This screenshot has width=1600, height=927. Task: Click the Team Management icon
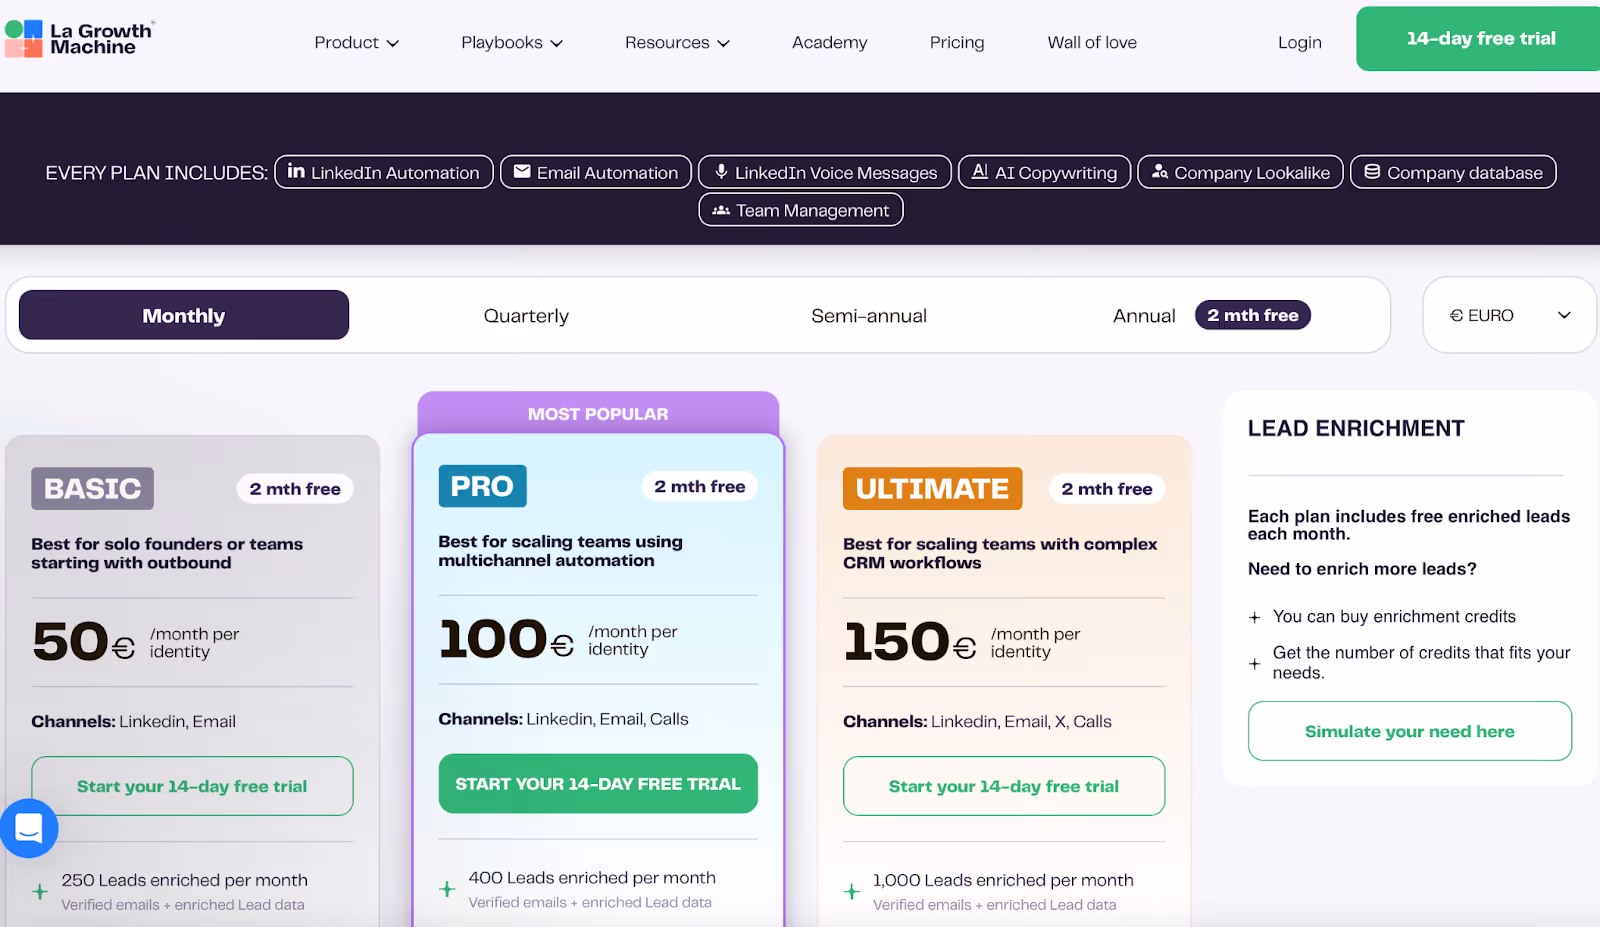coord(721,210)
